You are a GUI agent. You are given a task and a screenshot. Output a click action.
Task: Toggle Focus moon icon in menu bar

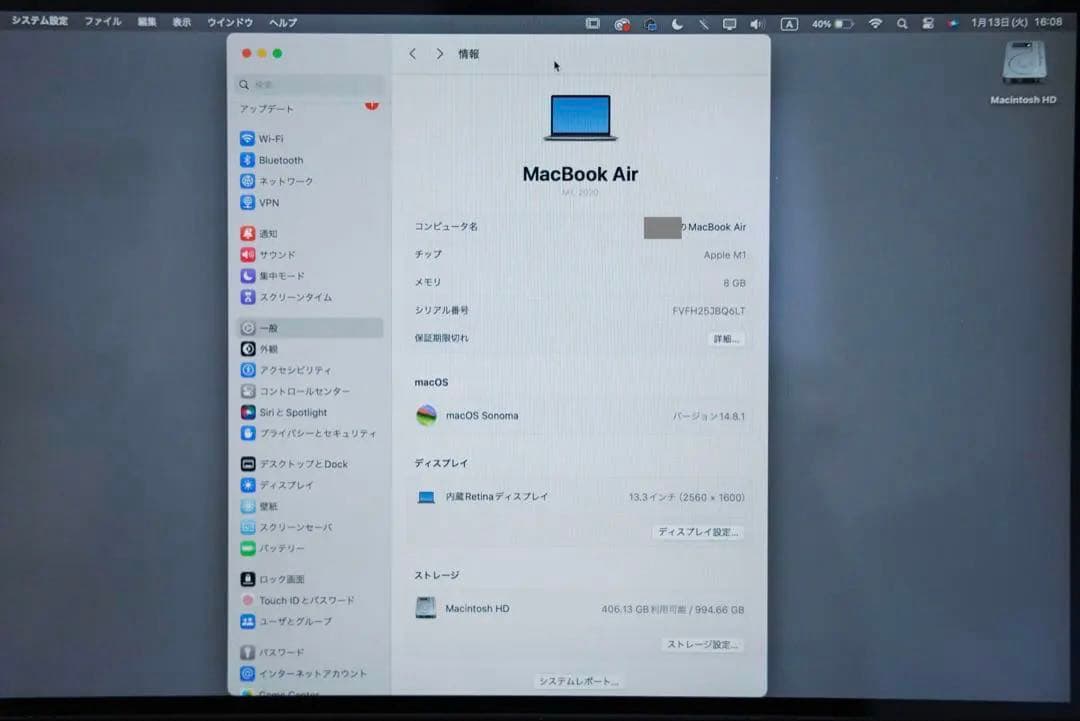click(x=677, y=24)
